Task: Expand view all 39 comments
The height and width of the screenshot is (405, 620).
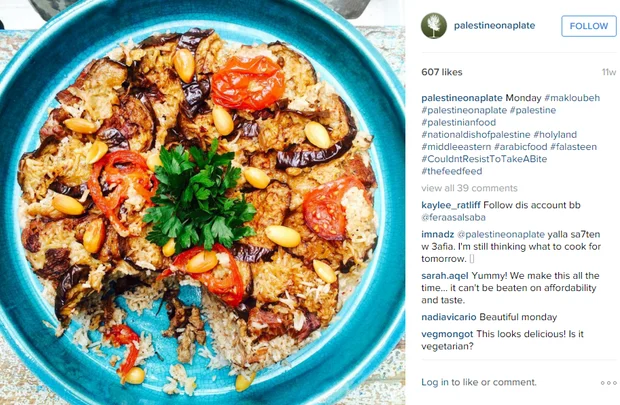Action: pyautogui.click(x=469, y=188)
